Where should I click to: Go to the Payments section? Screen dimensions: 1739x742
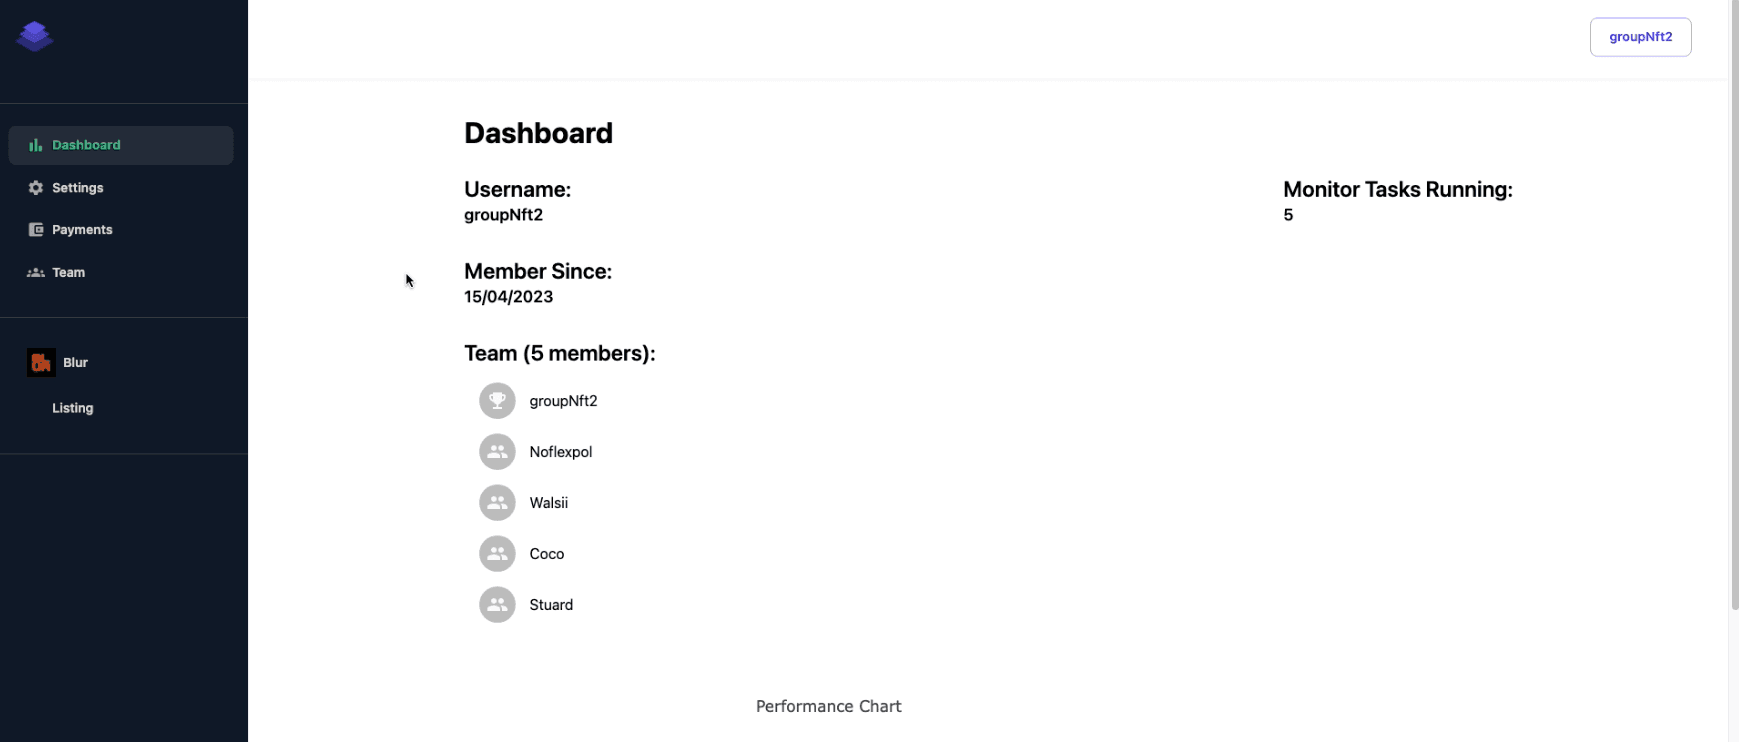(121, 230)
